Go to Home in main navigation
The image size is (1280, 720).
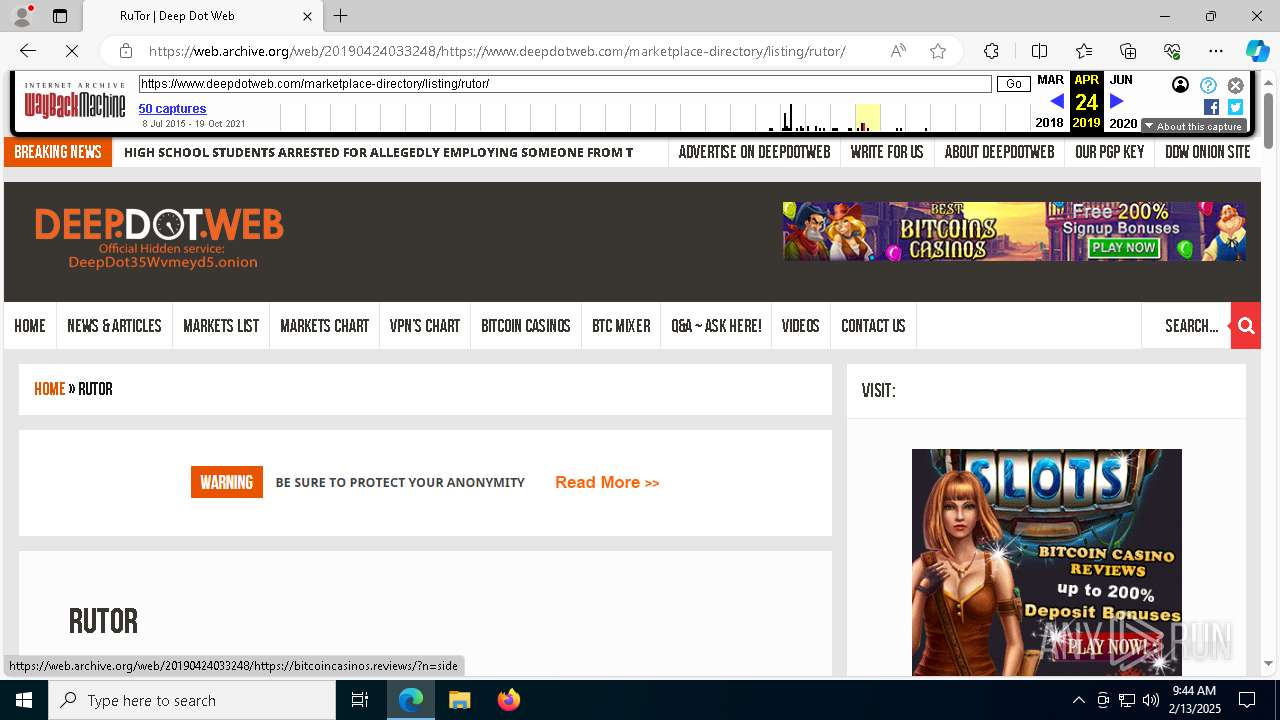[x=30, y=326]
